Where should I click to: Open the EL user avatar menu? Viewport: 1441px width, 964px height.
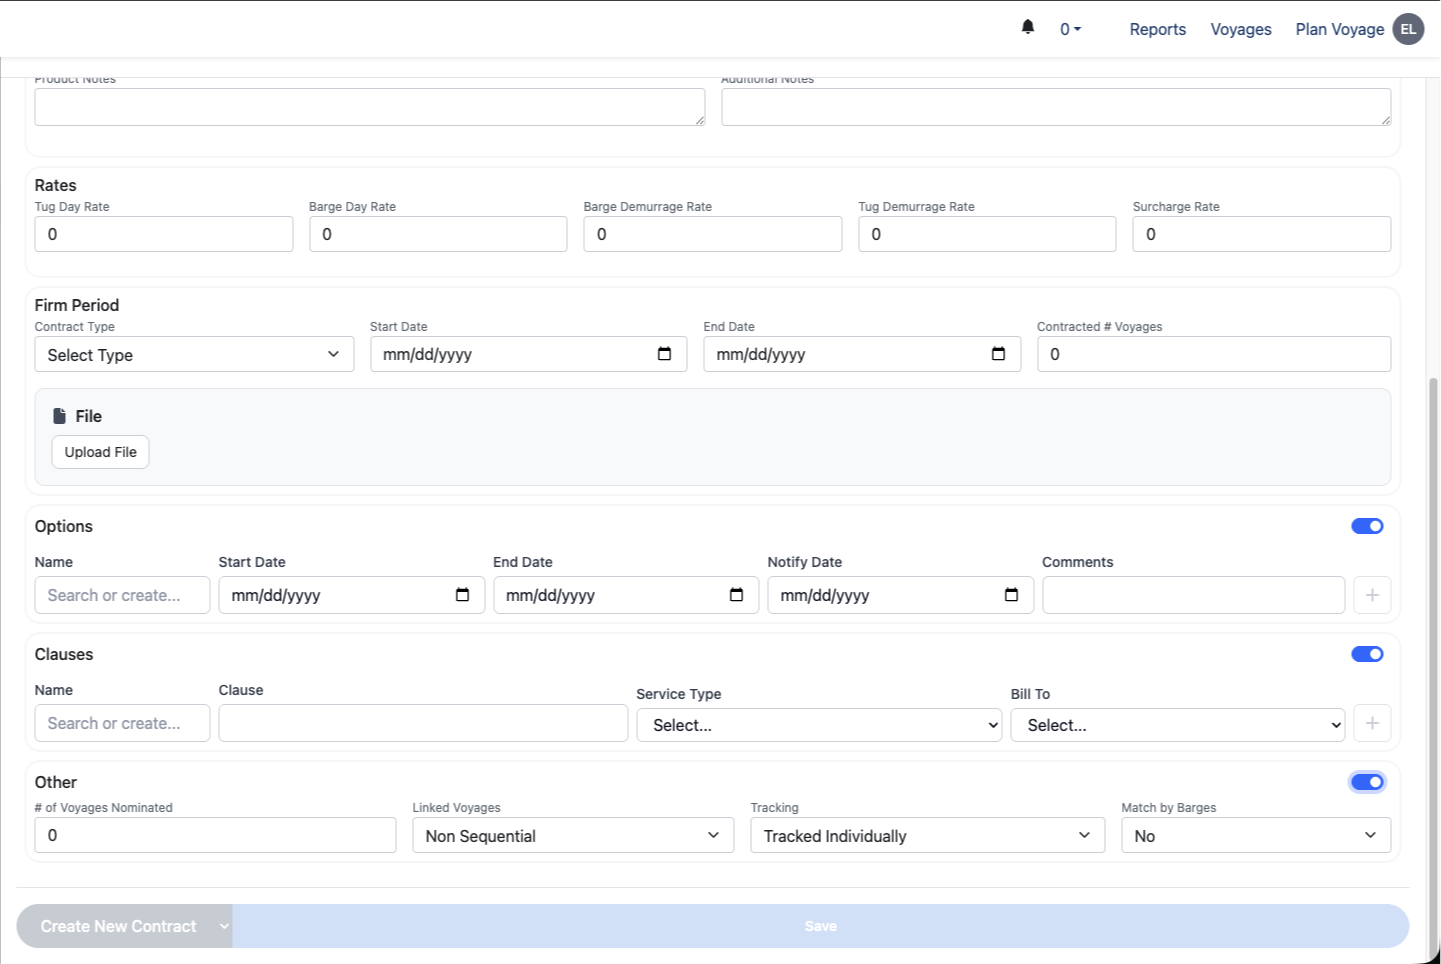click(x=1408, y=29)
